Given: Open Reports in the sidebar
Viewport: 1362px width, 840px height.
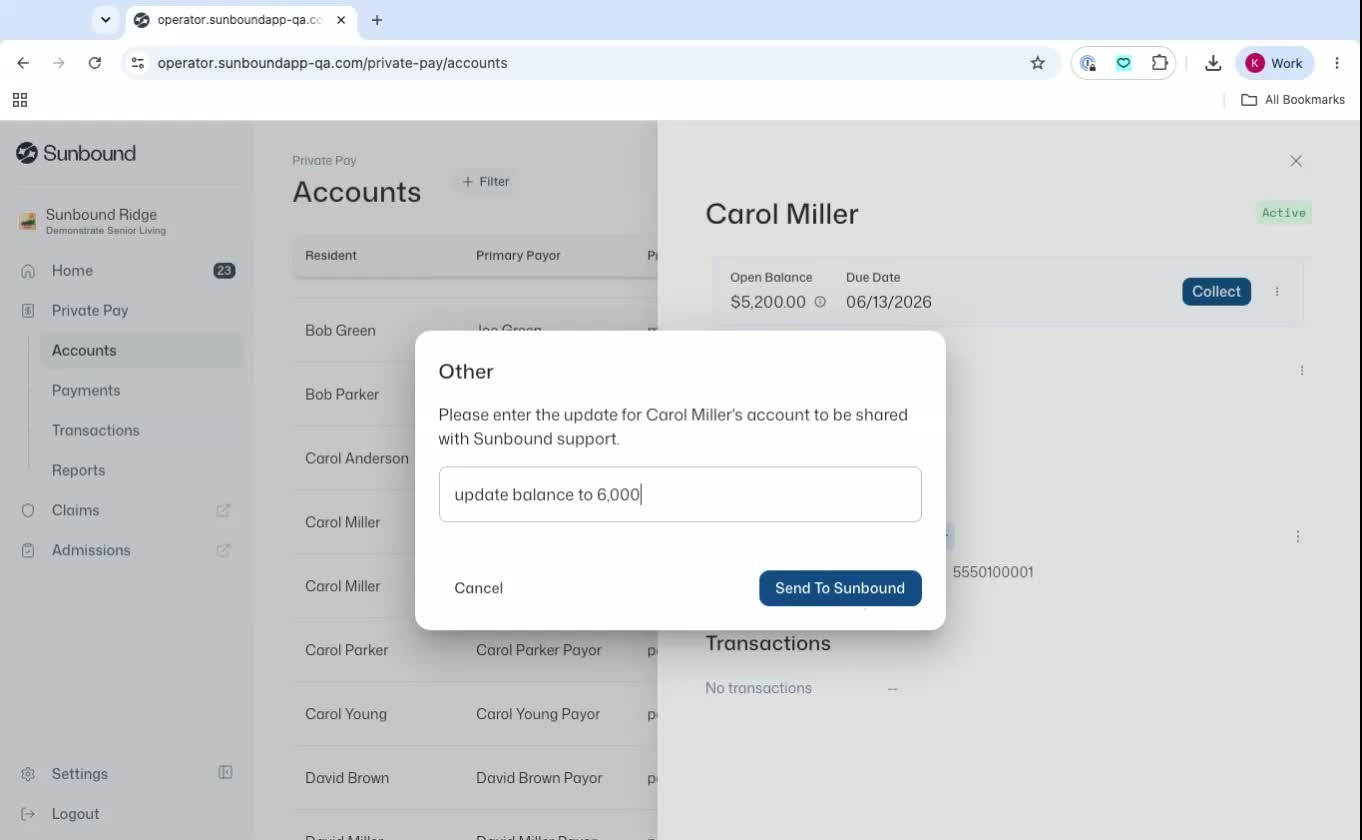Looking at the screenshot, I should [x=78, y=471].
